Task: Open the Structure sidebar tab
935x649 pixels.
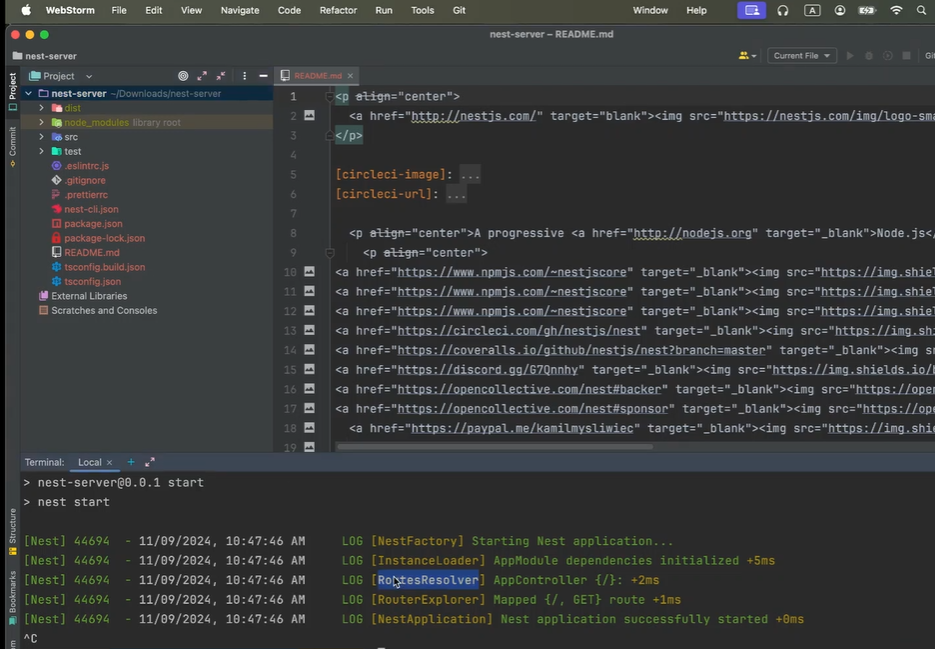Action: point(13,531)
